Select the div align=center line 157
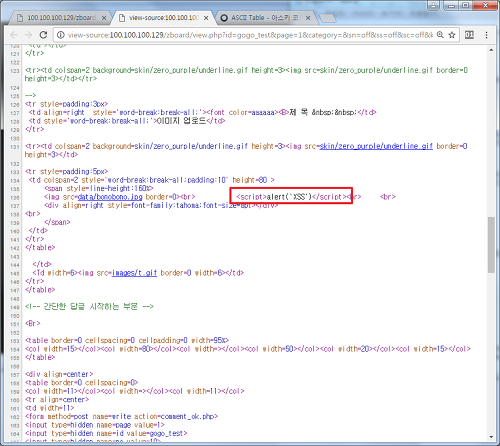Viewport: 500px width, 446px height. (59, 374)
